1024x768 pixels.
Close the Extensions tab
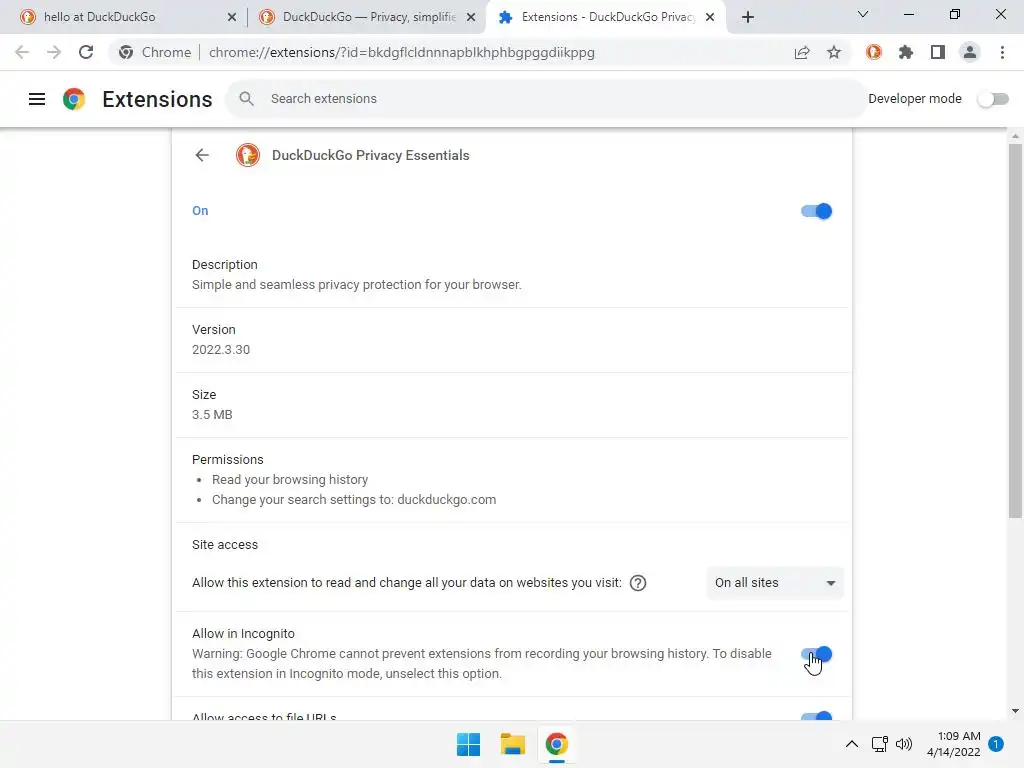tap(710, 17)
